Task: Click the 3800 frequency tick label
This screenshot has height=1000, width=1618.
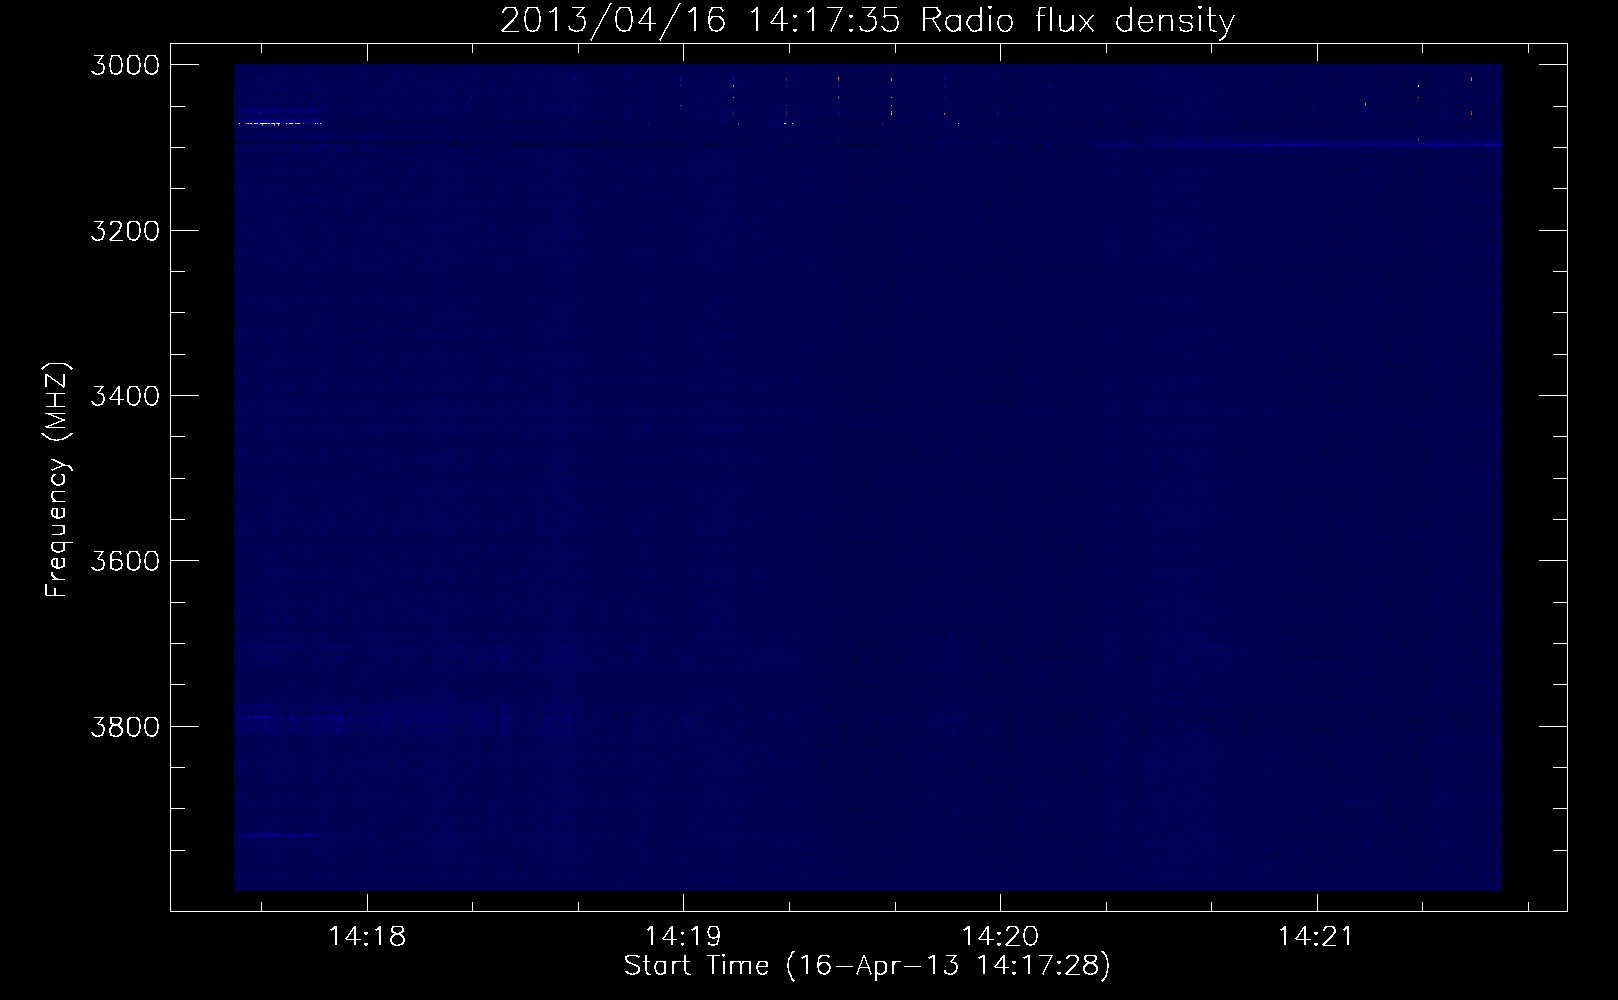Action: pyautogui.click(x=125, y=726)
